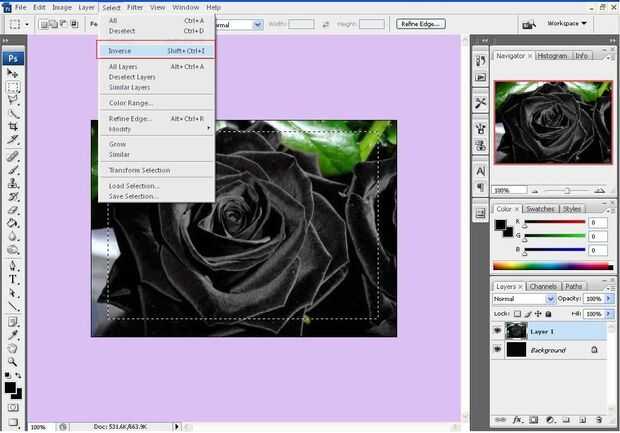This screenshot has height=433, width=620.
Task: Select the Hand tool
Action: 13,348
